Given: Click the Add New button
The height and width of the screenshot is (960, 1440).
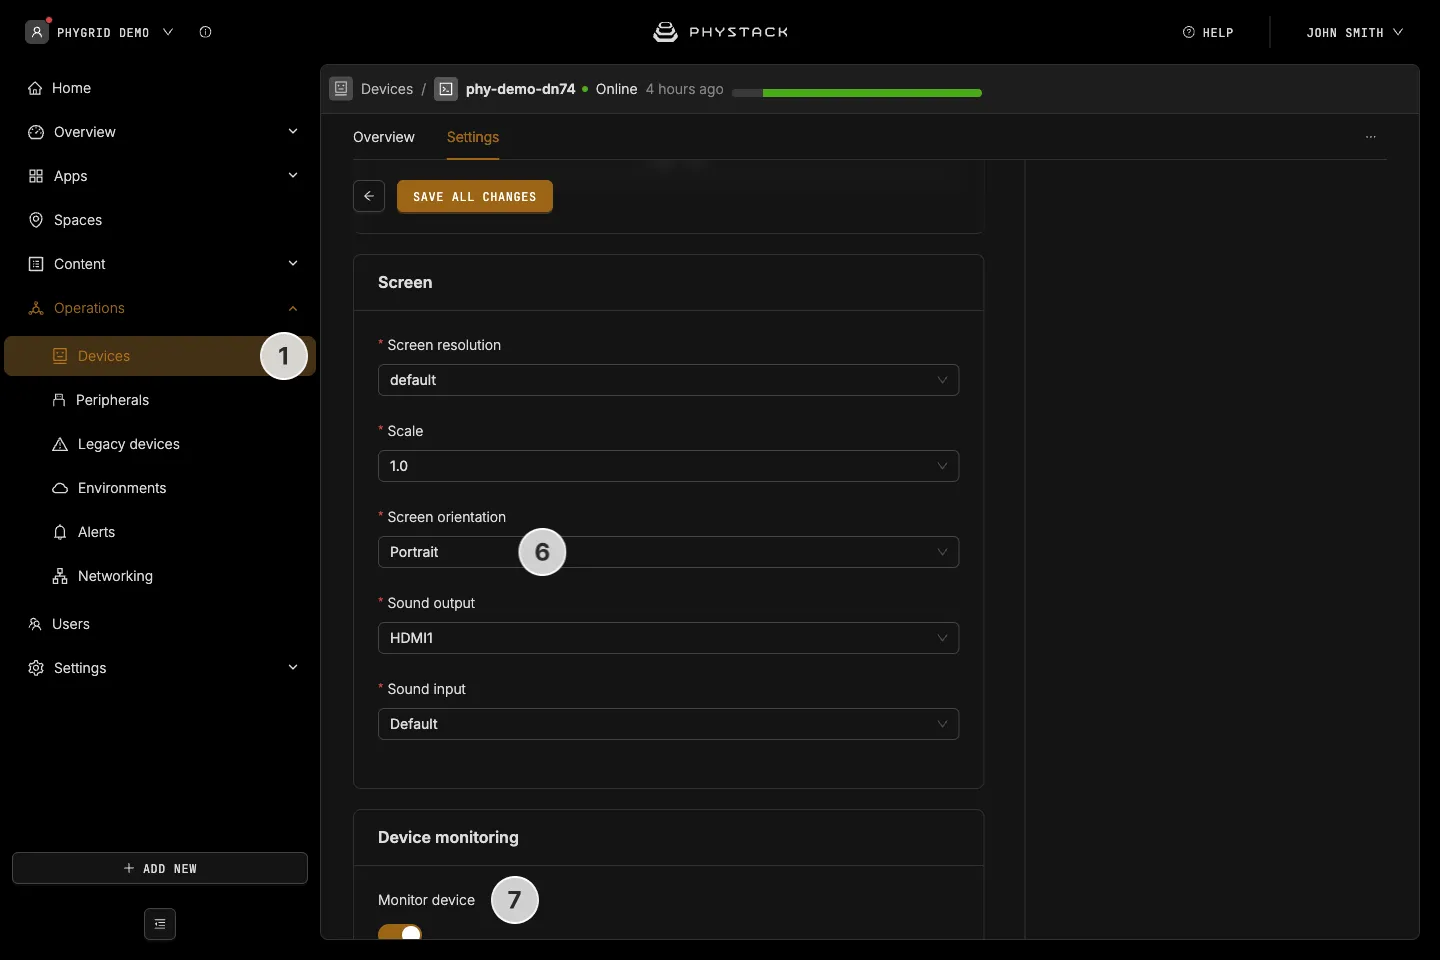Looking at the screenshot, I should pos(160,868).
